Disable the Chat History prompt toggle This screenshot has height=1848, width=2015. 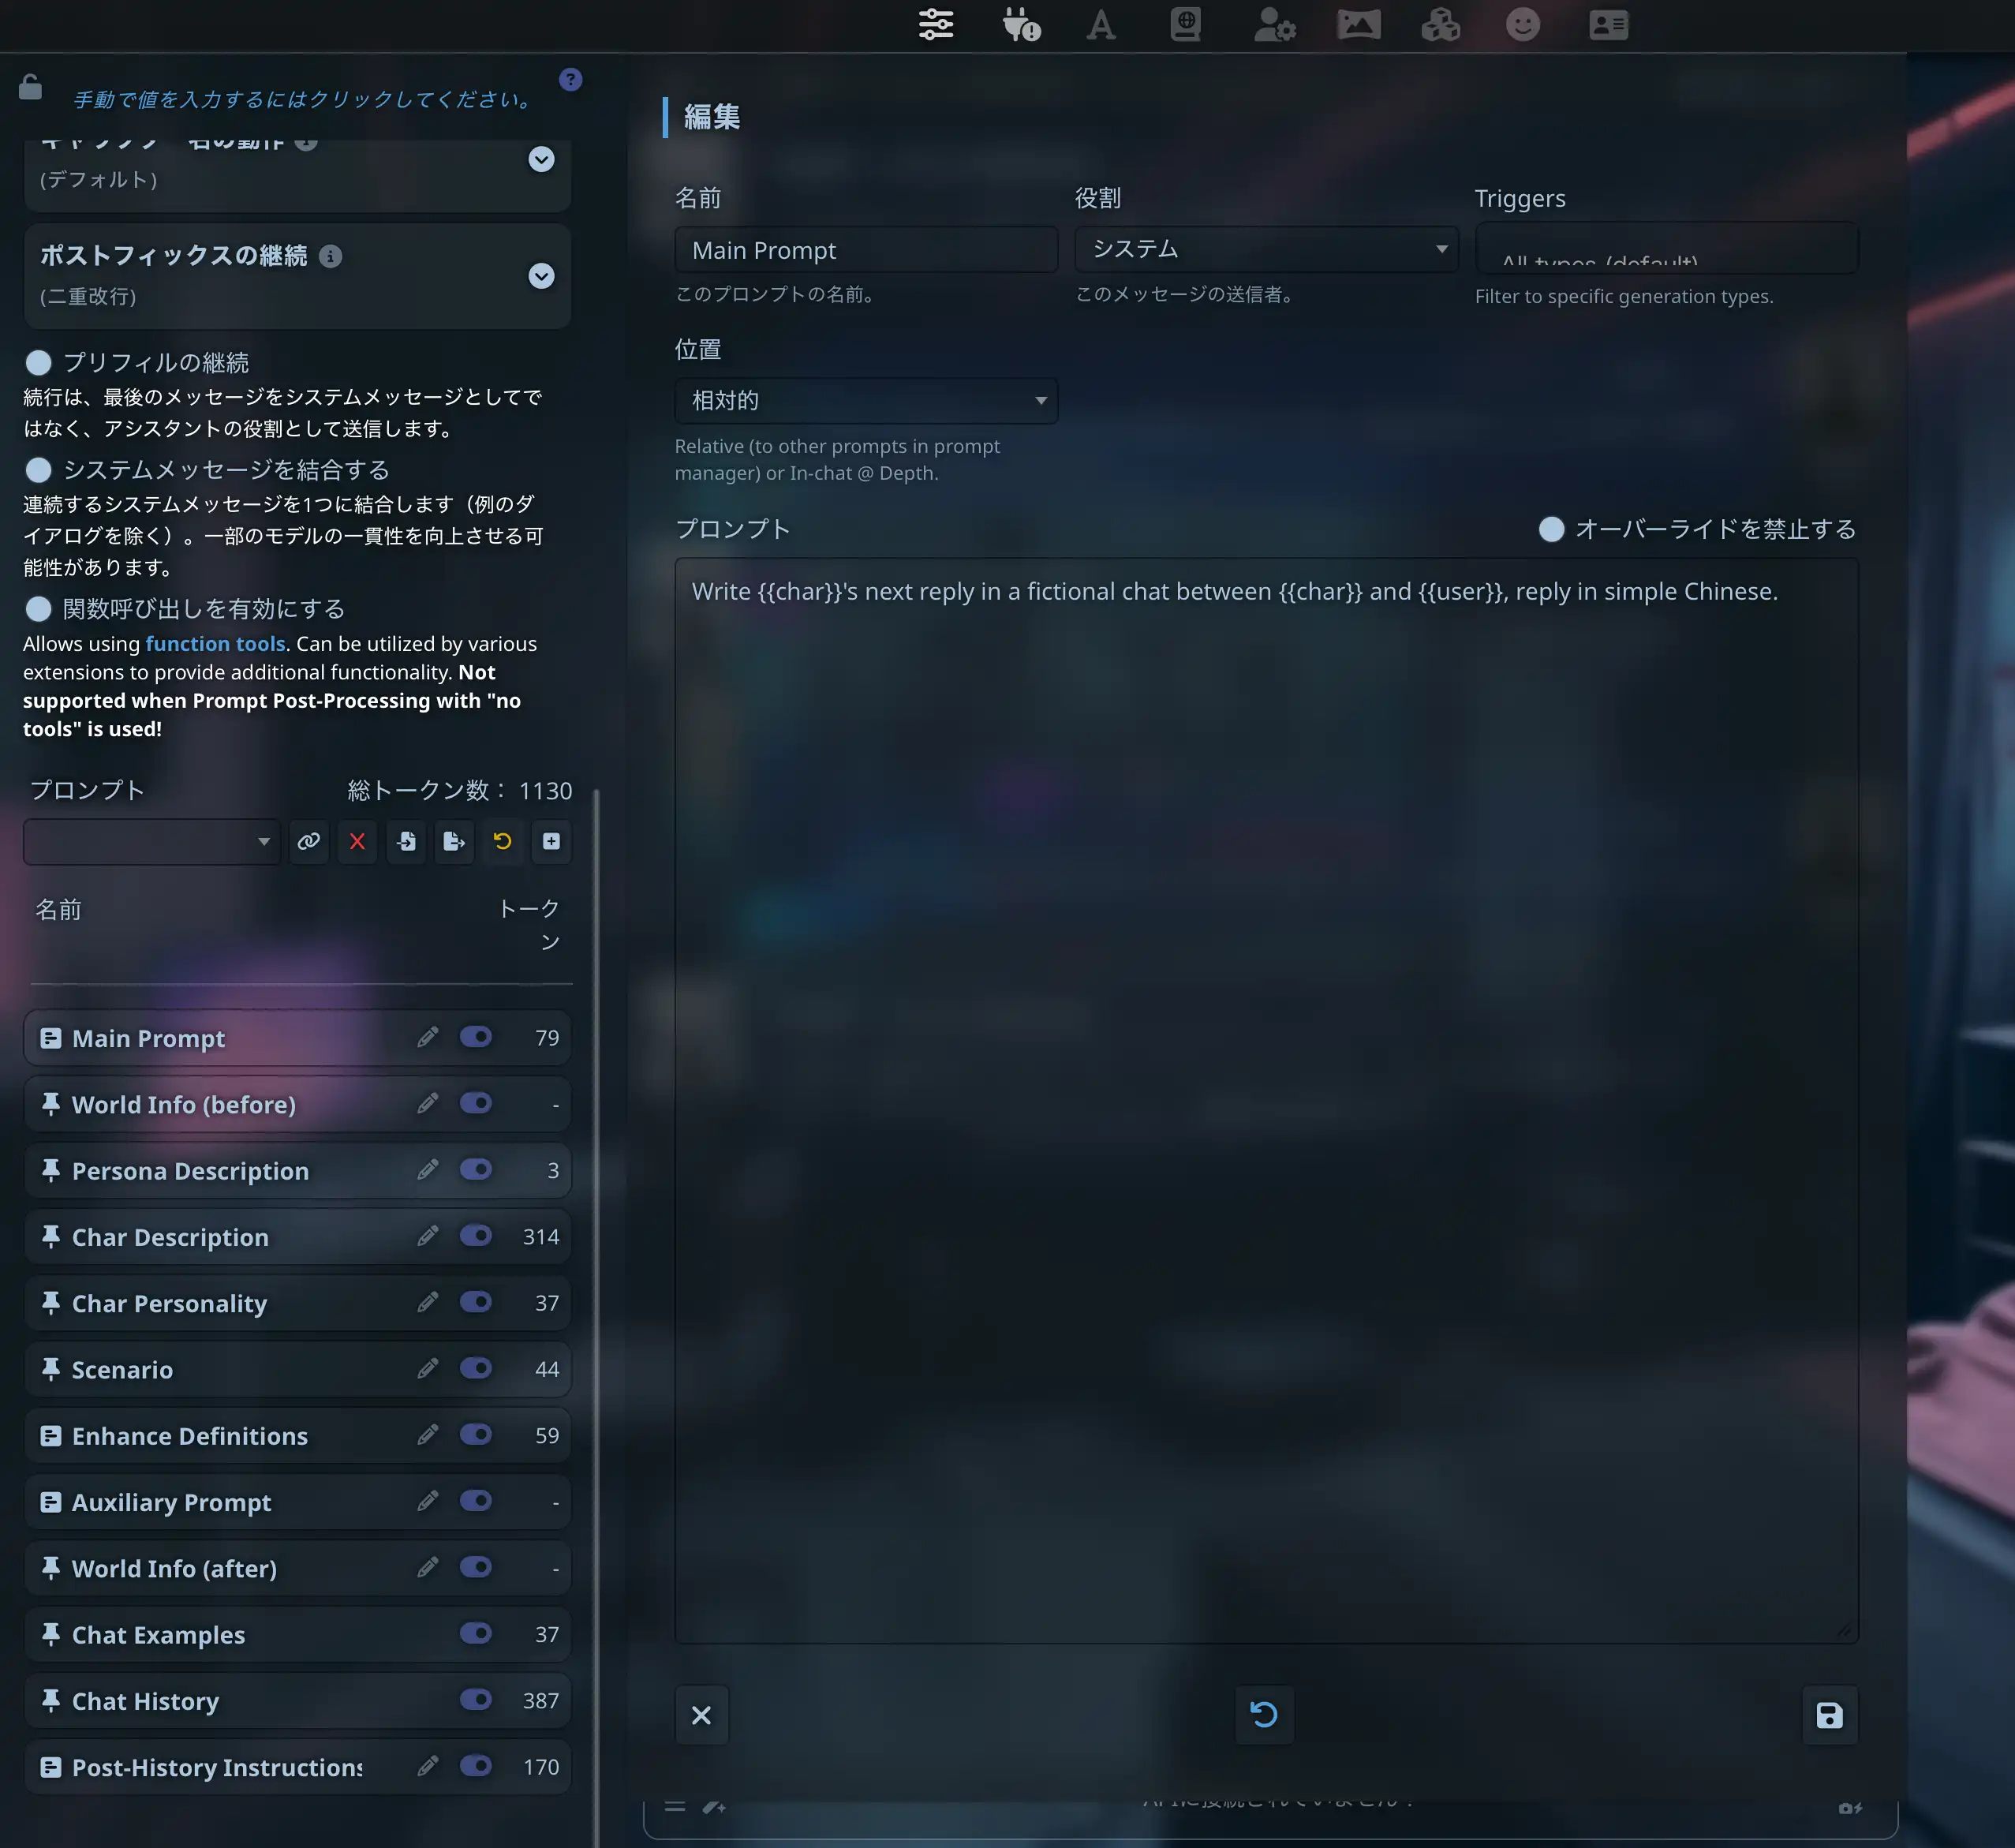pos(476,1699)
